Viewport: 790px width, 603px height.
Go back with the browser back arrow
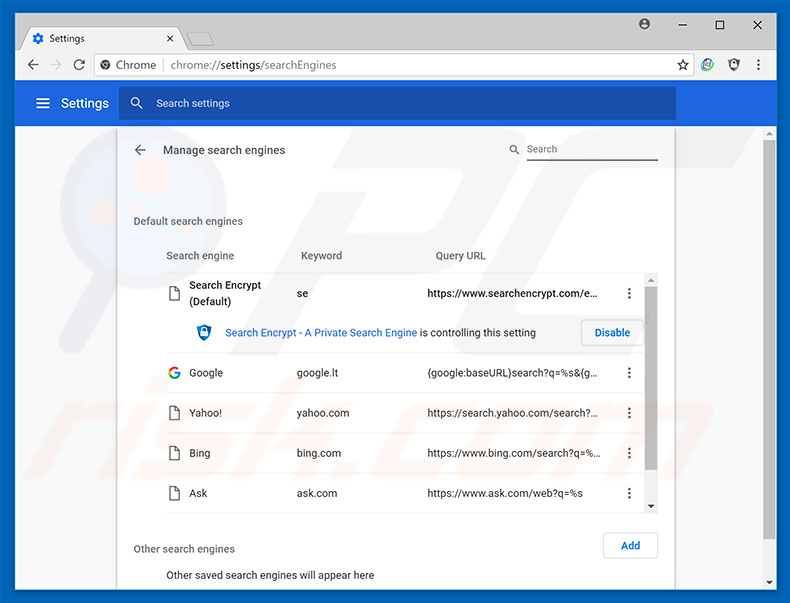click(33, 65)
